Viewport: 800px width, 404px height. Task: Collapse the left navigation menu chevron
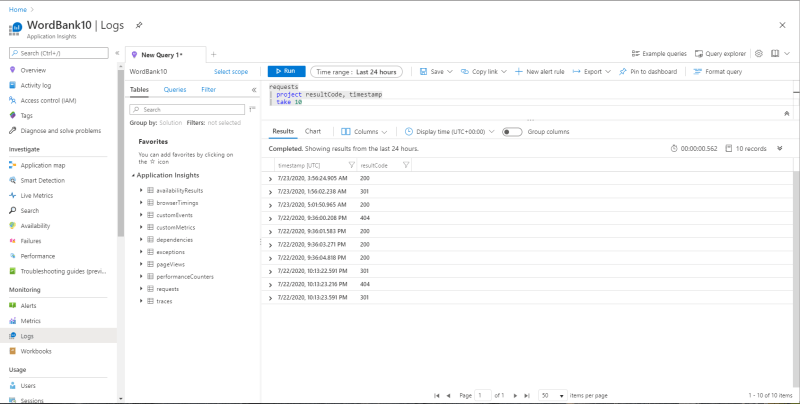click(117, 53)
